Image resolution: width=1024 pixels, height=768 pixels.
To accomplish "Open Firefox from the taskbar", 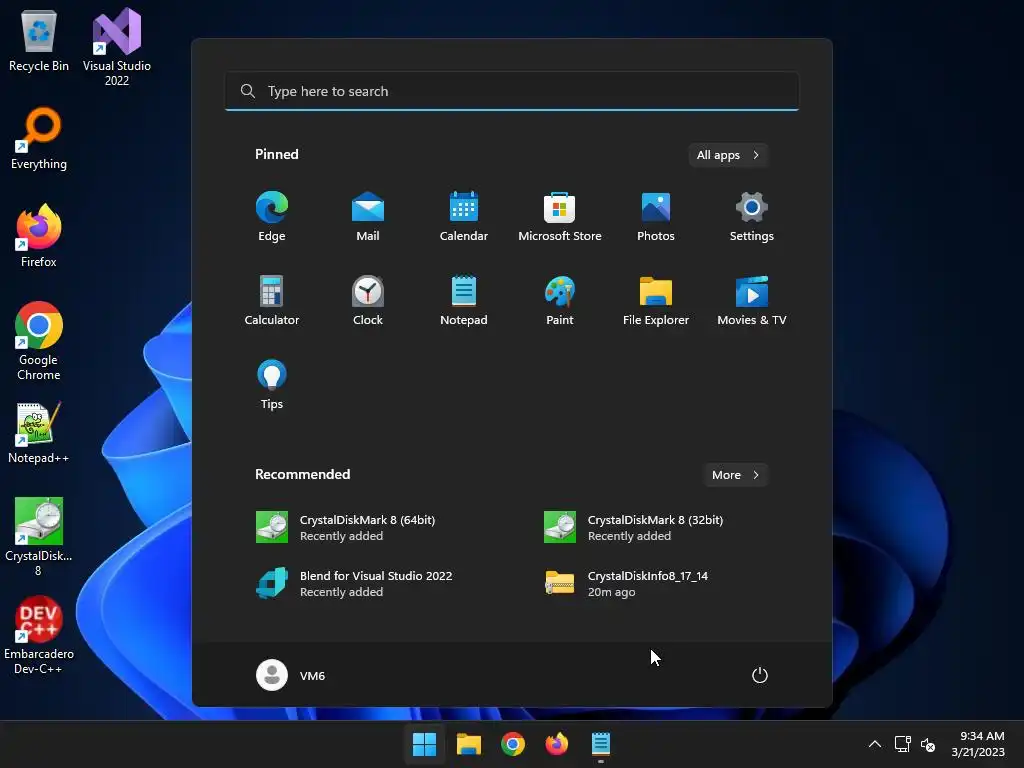I will (557, 744).
